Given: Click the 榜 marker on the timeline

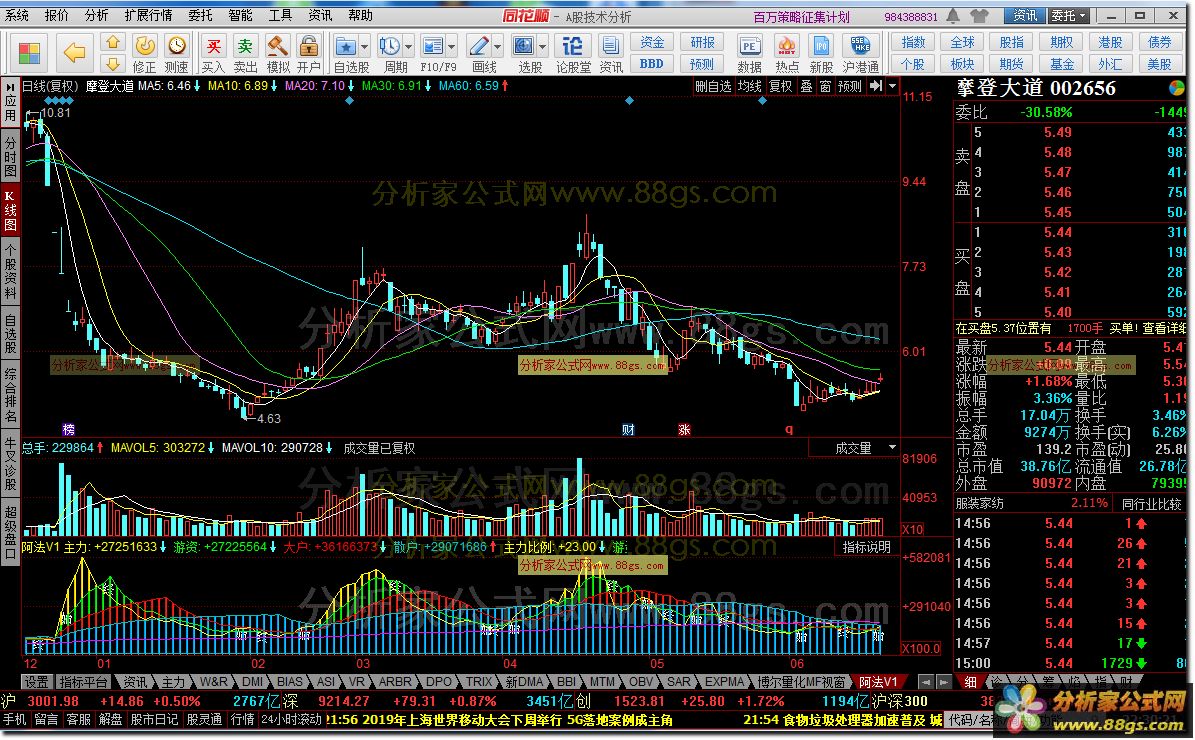Looking at the screenshot, I should tap(69, 430).
